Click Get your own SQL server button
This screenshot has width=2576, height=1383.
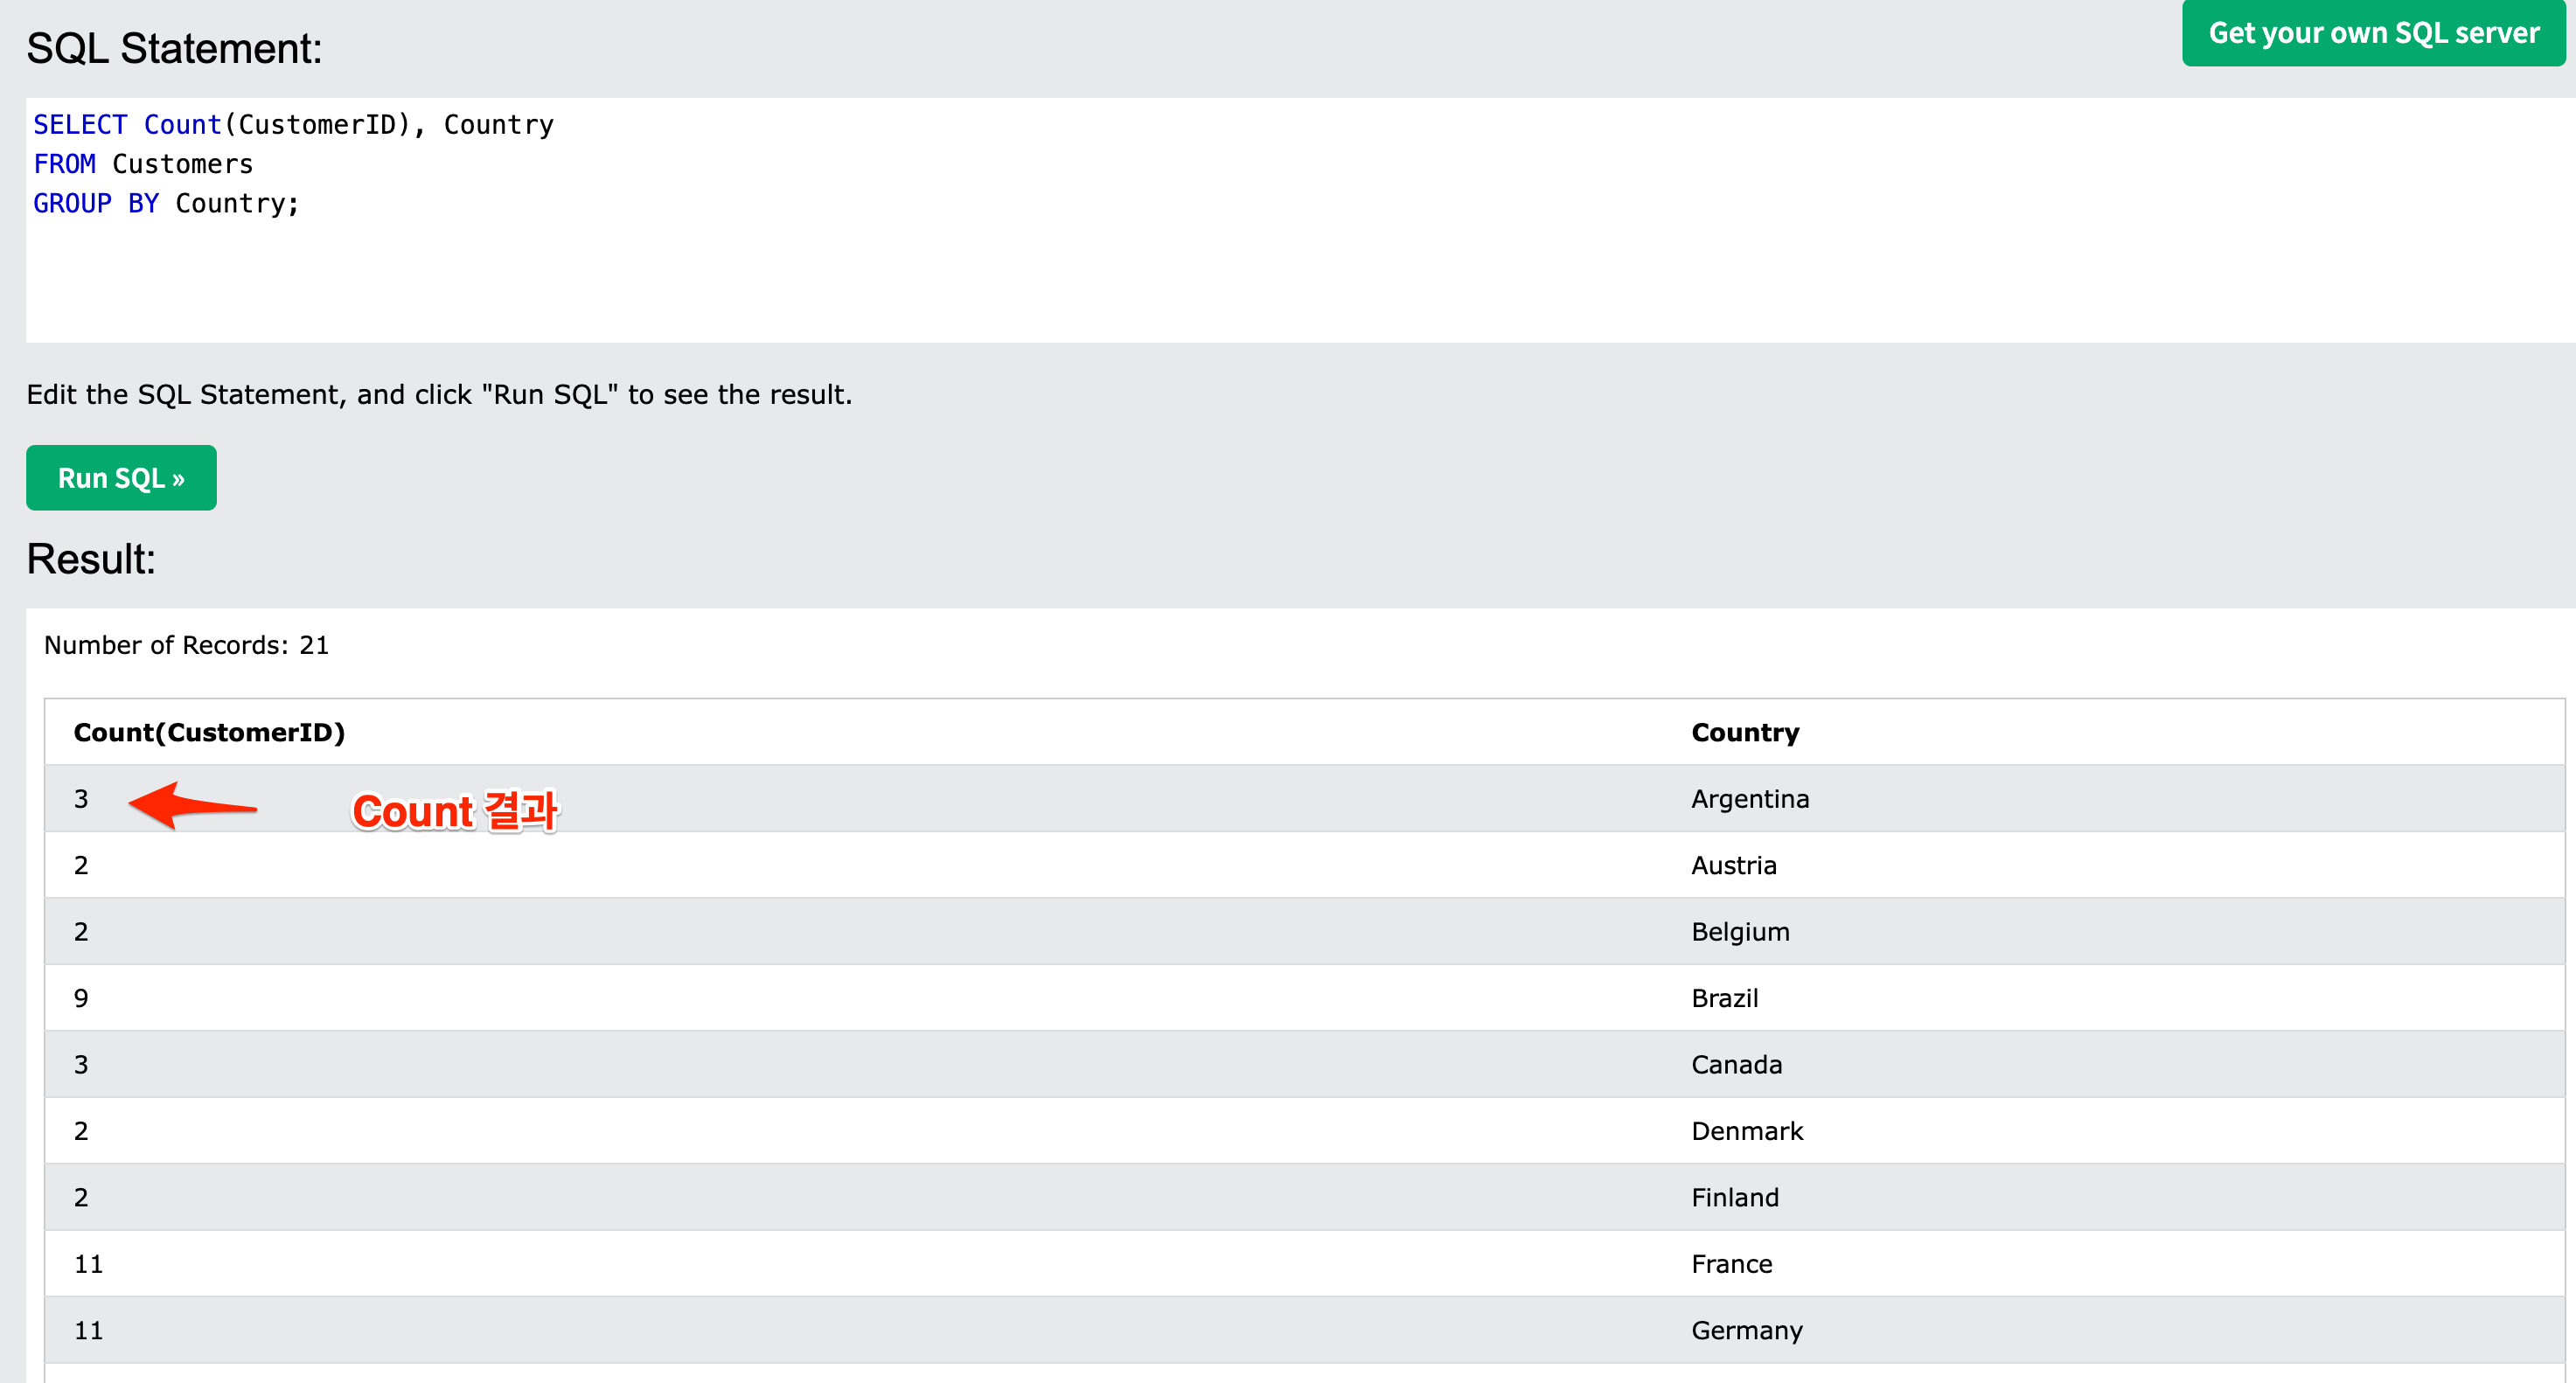click(x=2373, y=33)
